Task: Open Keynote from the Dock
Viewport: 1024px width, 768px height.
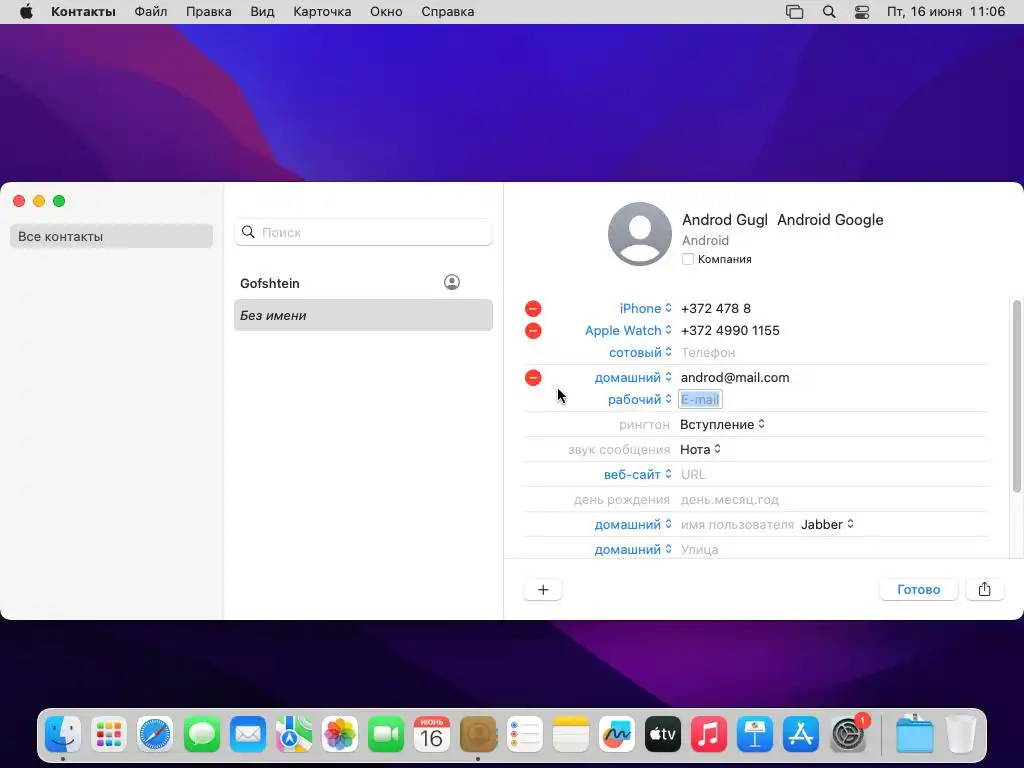Action: 755,734
